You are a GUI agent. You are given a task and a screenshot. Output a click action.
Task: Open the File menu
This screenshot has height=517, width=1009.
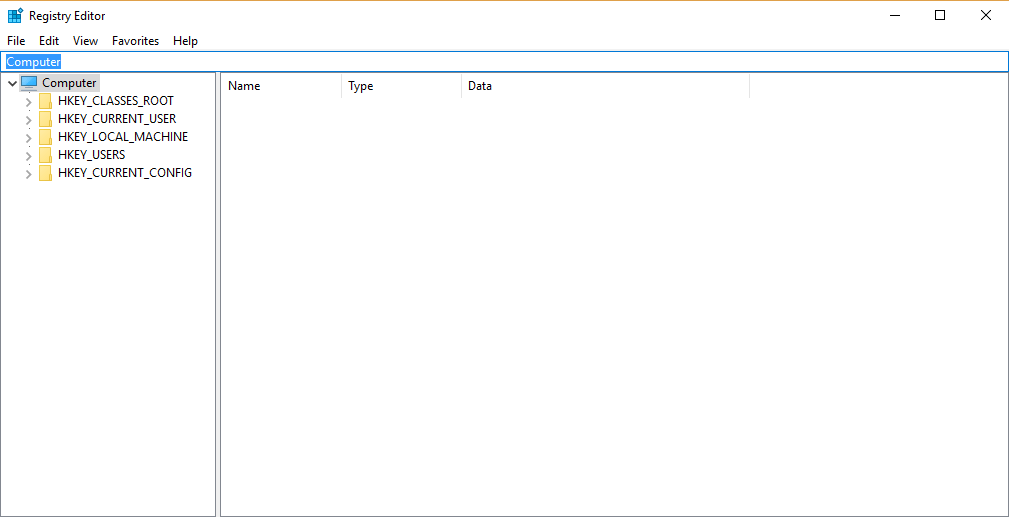click(16, 41)
